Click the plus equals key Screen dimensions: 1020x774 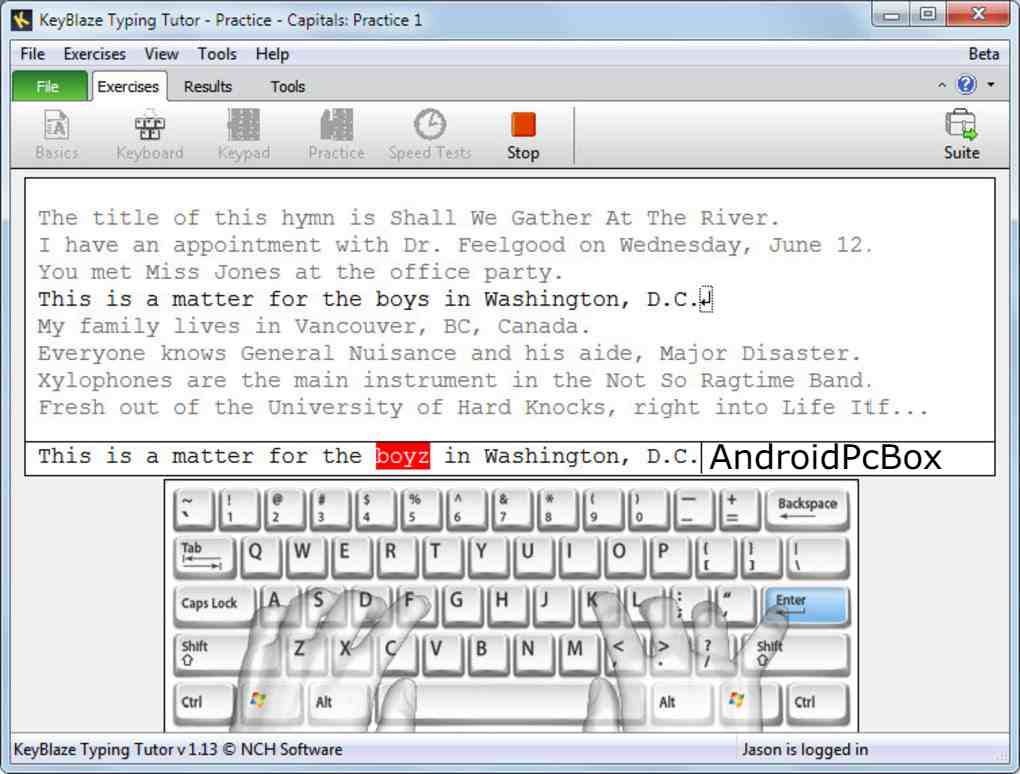point(740,509)
